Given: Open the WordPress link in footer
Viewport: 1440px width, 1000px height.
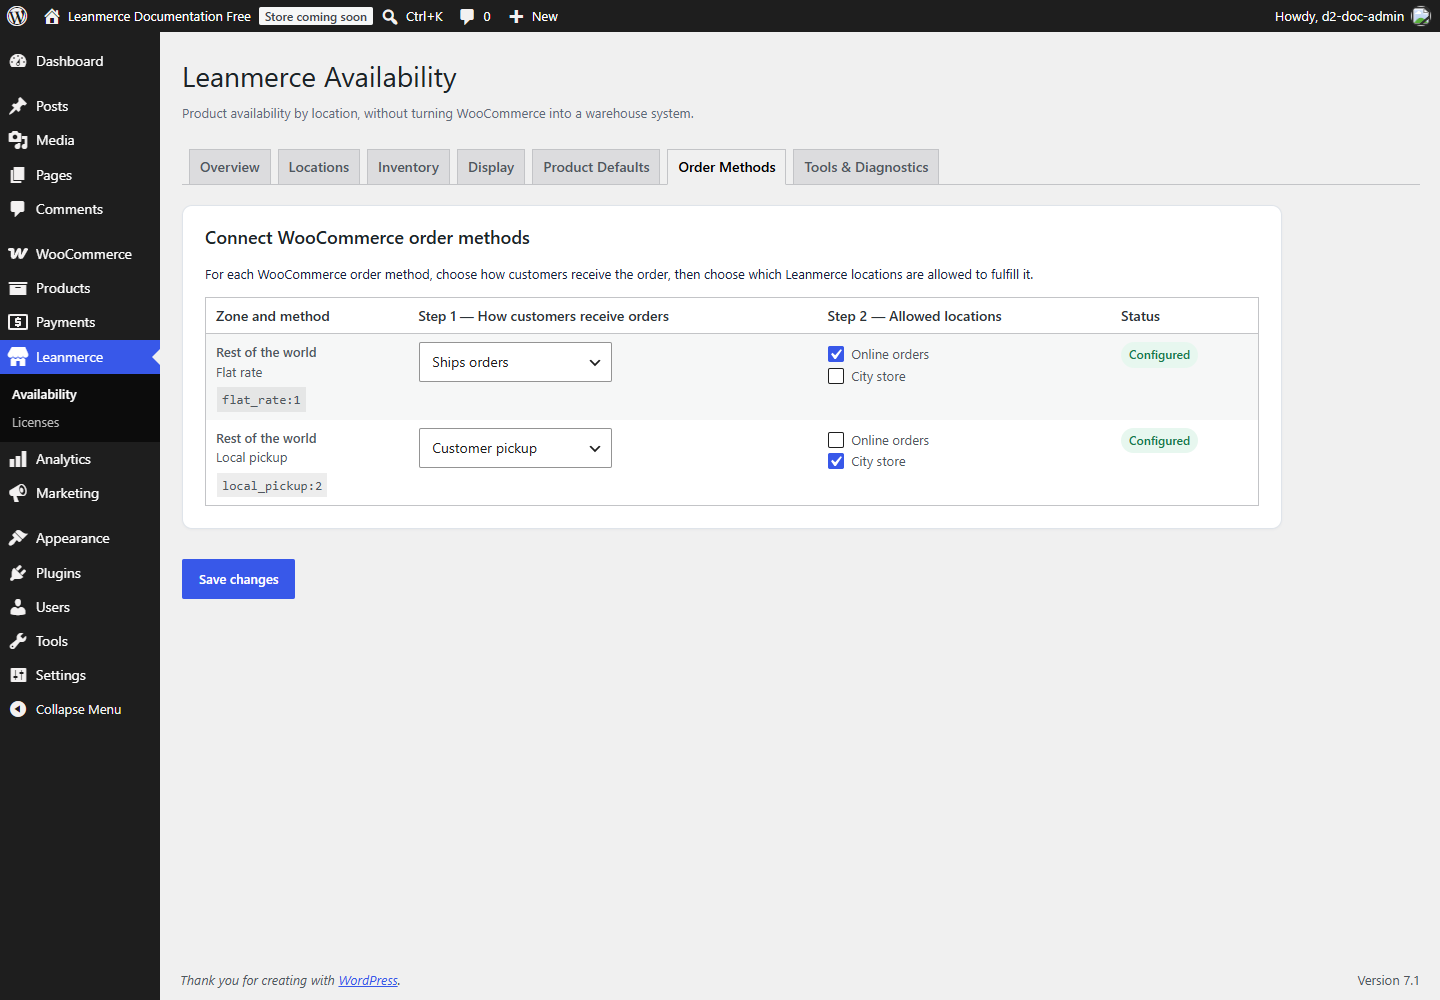Looking at the screenshot, I should pyautogui.click(x=368, y=980).
